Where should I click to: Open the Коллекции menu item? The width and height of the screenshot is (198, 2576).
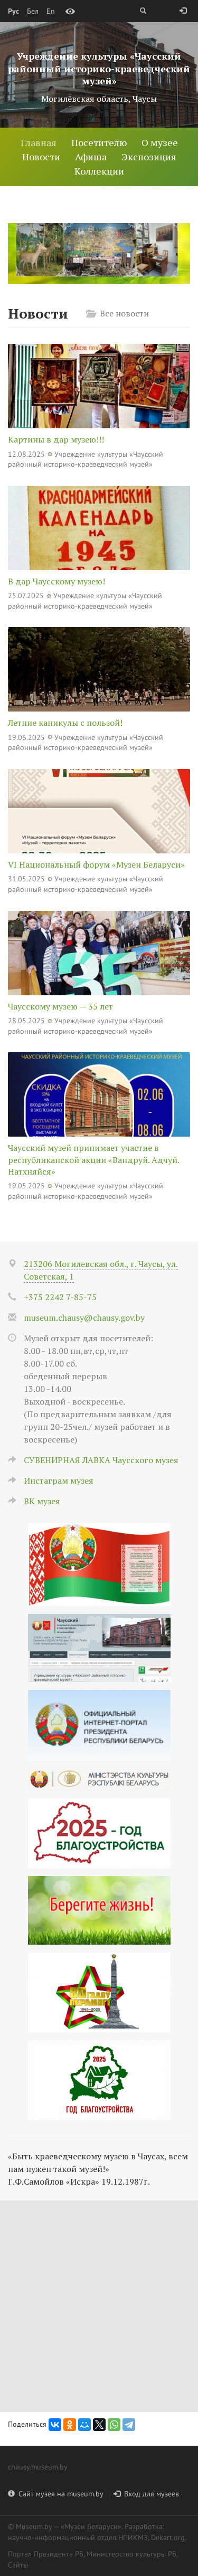[99, 171]
